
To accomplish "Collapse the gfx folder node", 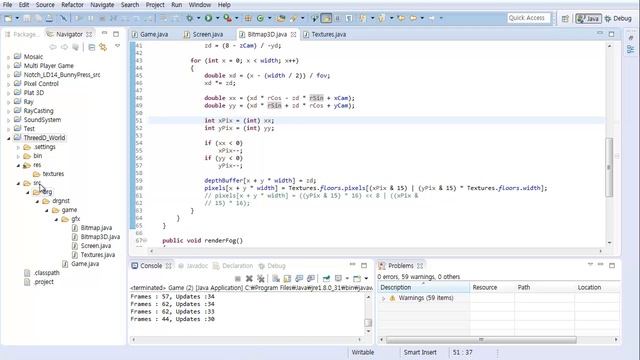I will (56, 219).
